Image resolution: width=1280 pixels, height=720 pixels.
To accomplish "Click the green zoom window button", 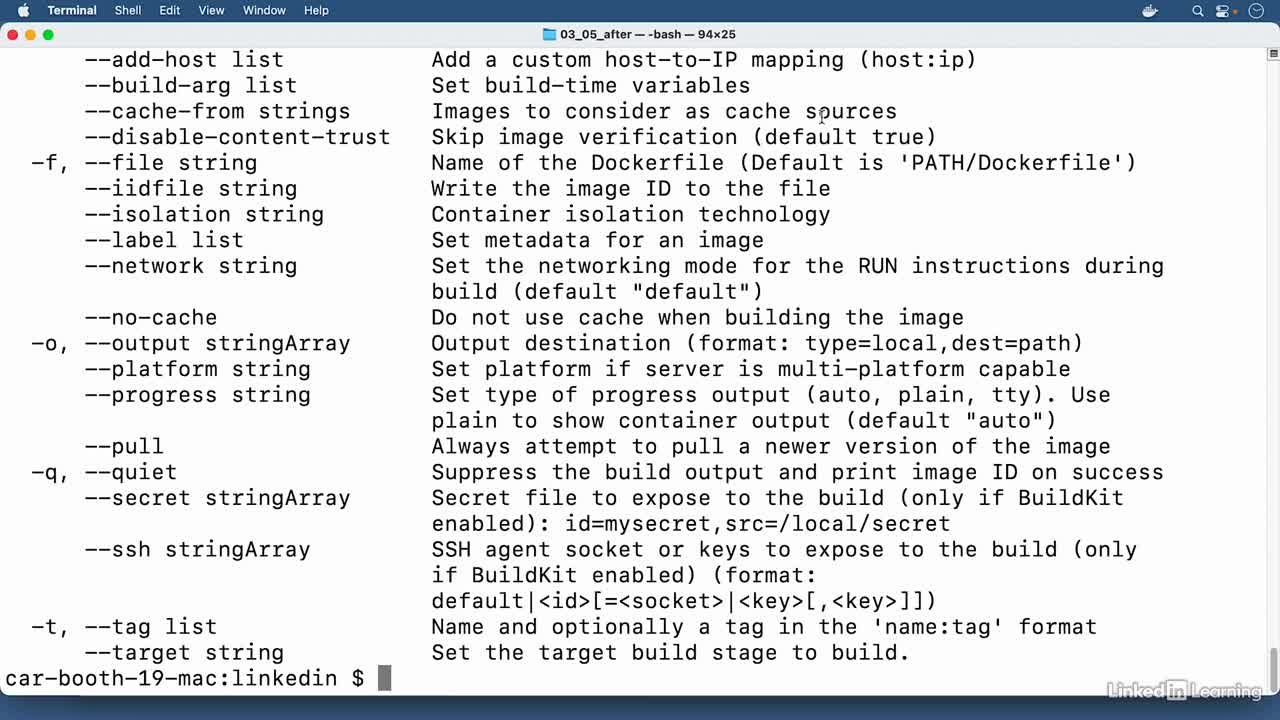I will [x=48, y=34].
